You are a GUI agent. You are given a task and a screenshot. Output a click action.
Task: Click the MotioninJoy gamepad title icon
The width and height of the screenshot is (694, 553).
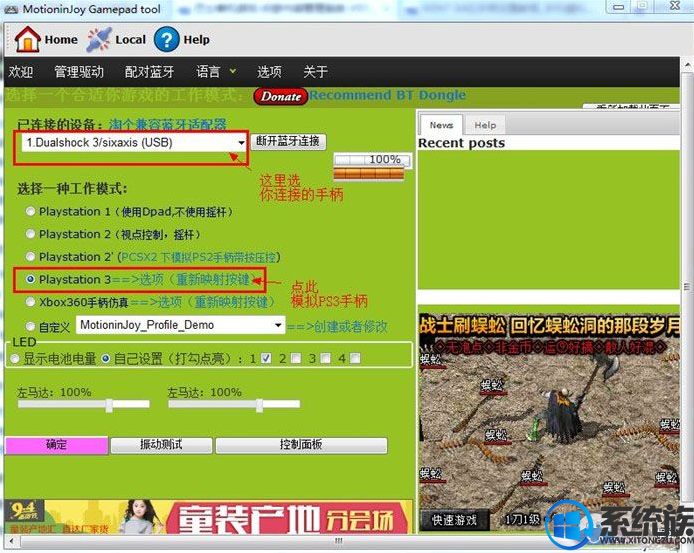[11, 9]
